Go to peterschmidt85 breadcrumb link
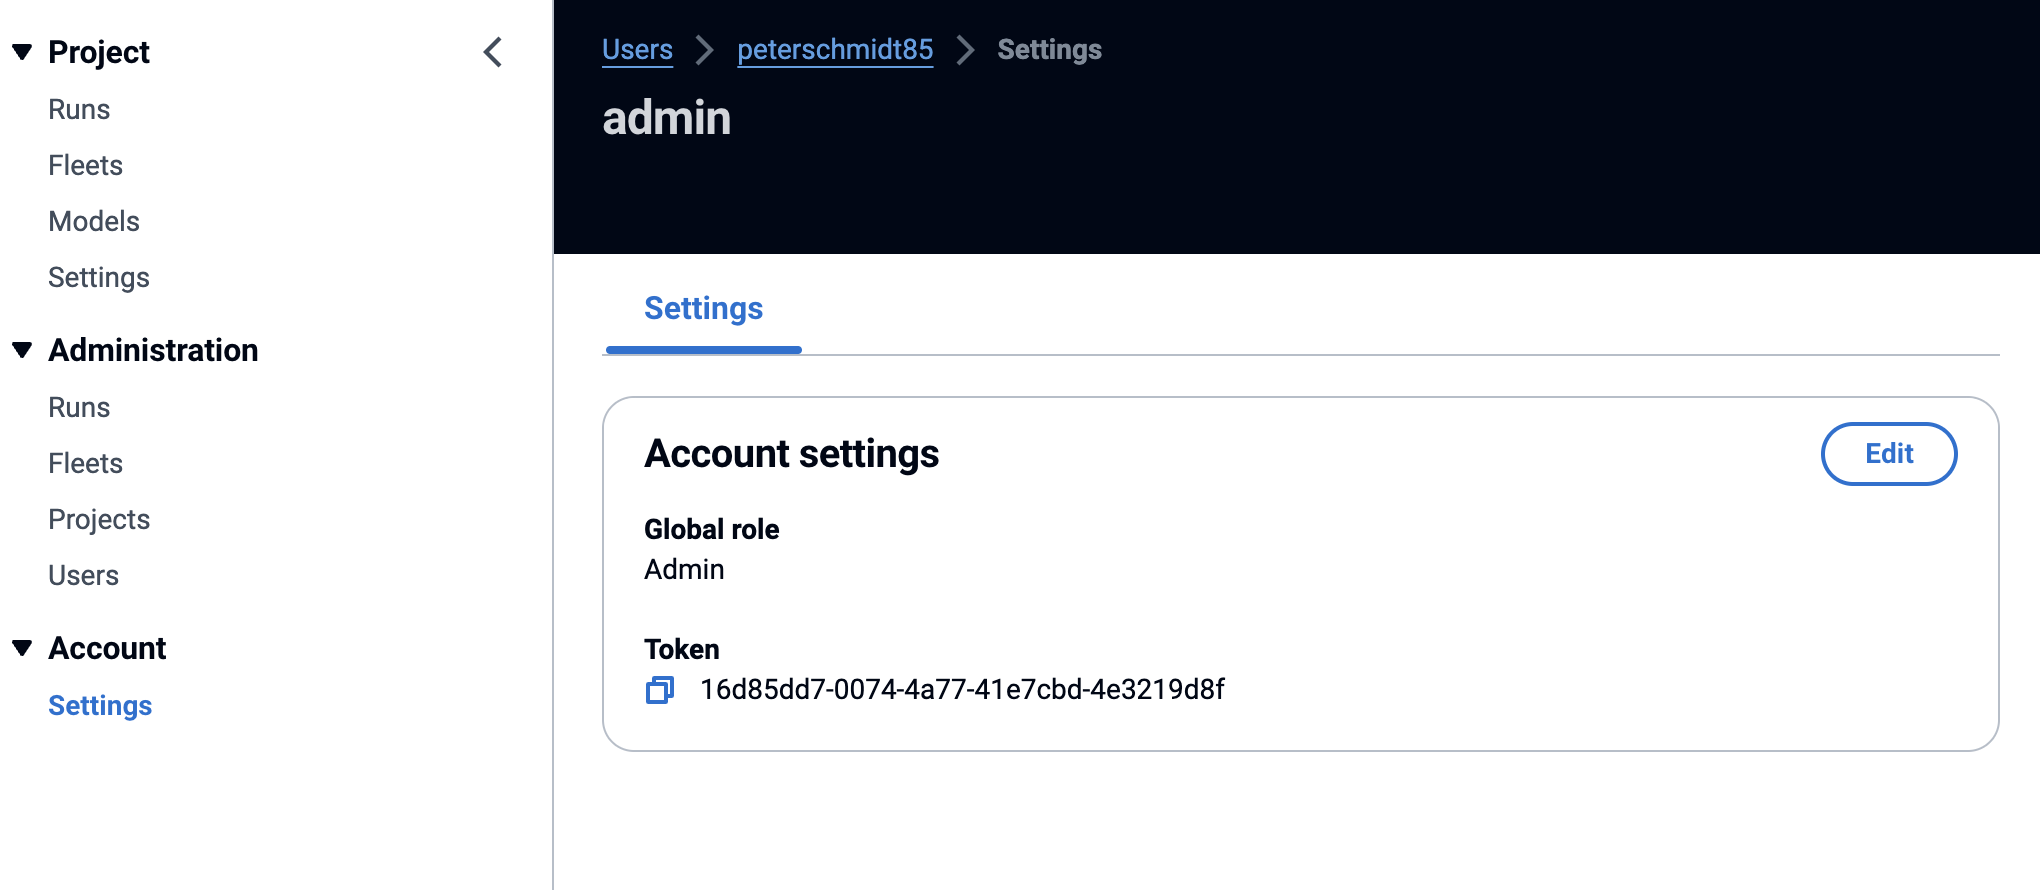The width and height of the screenshot is (2040, 890). (835, 50)
